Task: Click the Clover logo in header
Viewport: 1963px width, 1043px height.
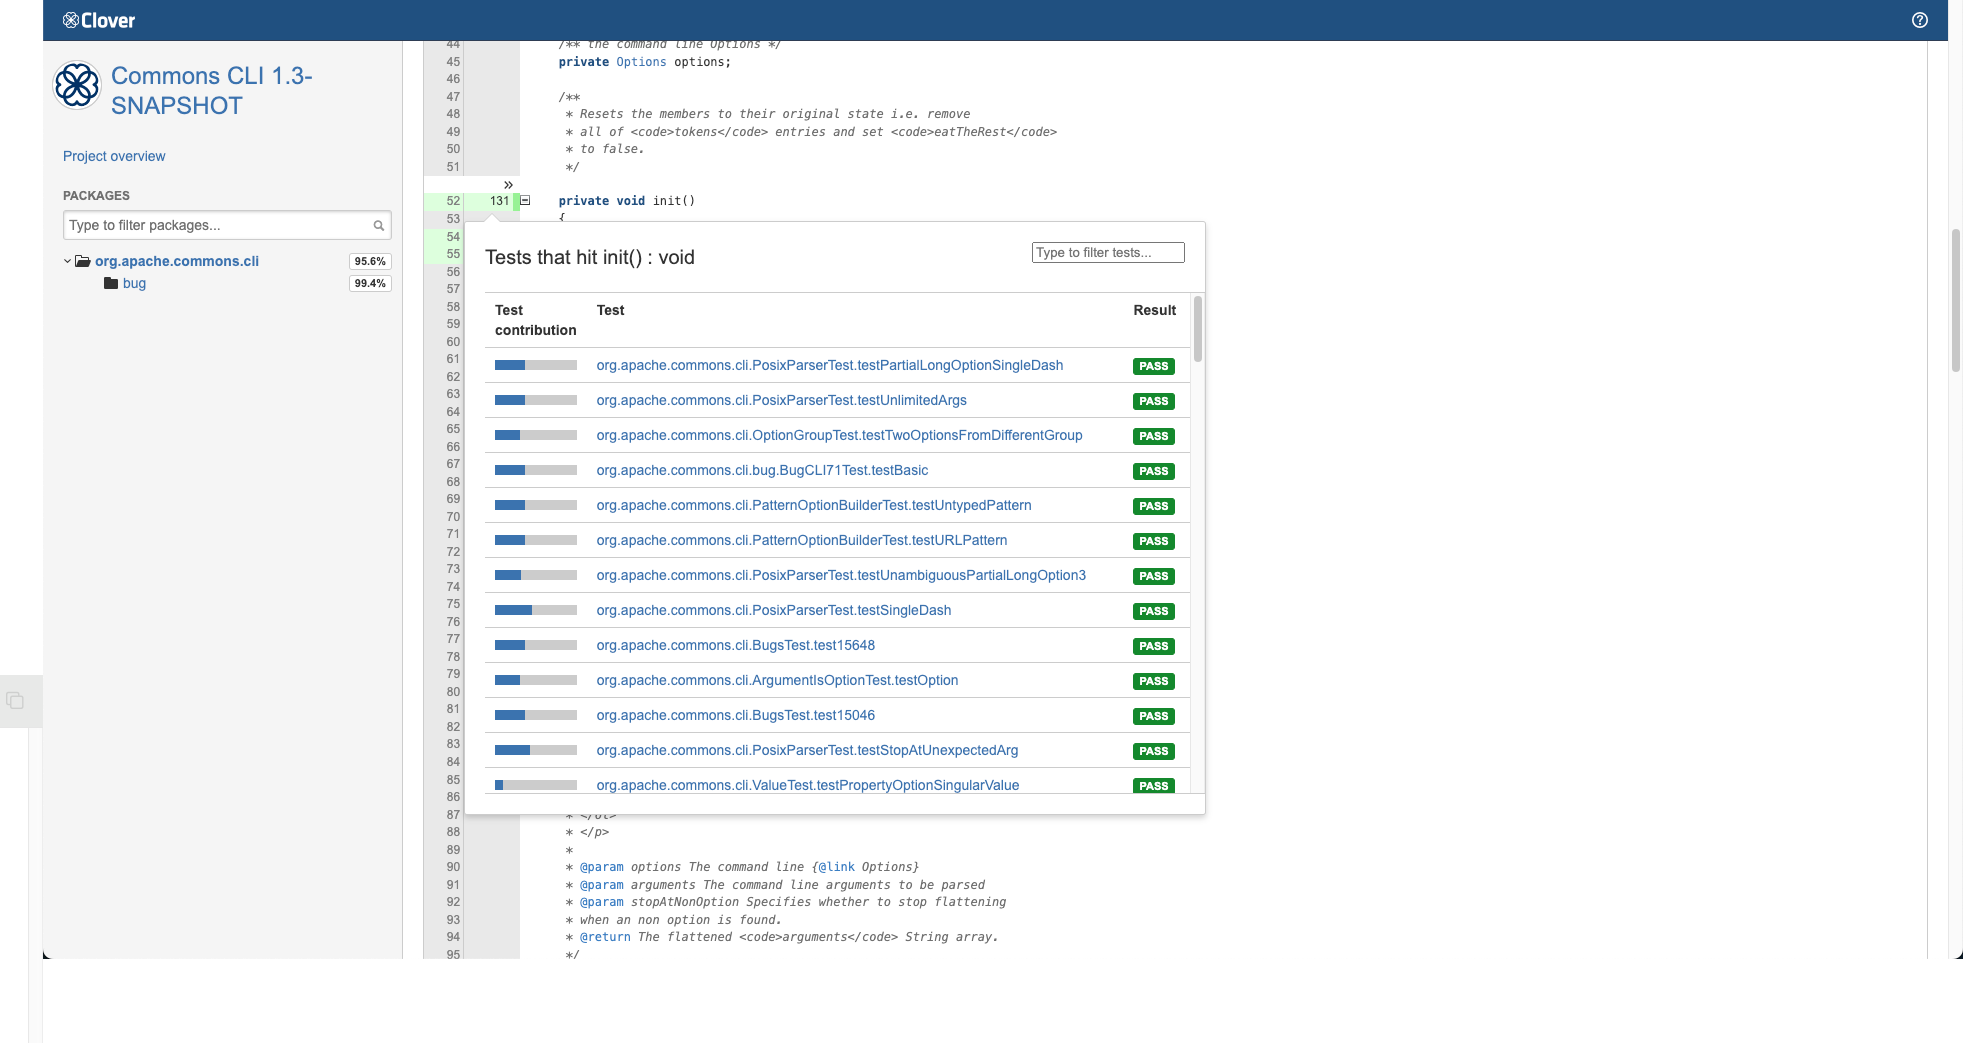Action: 99,20
